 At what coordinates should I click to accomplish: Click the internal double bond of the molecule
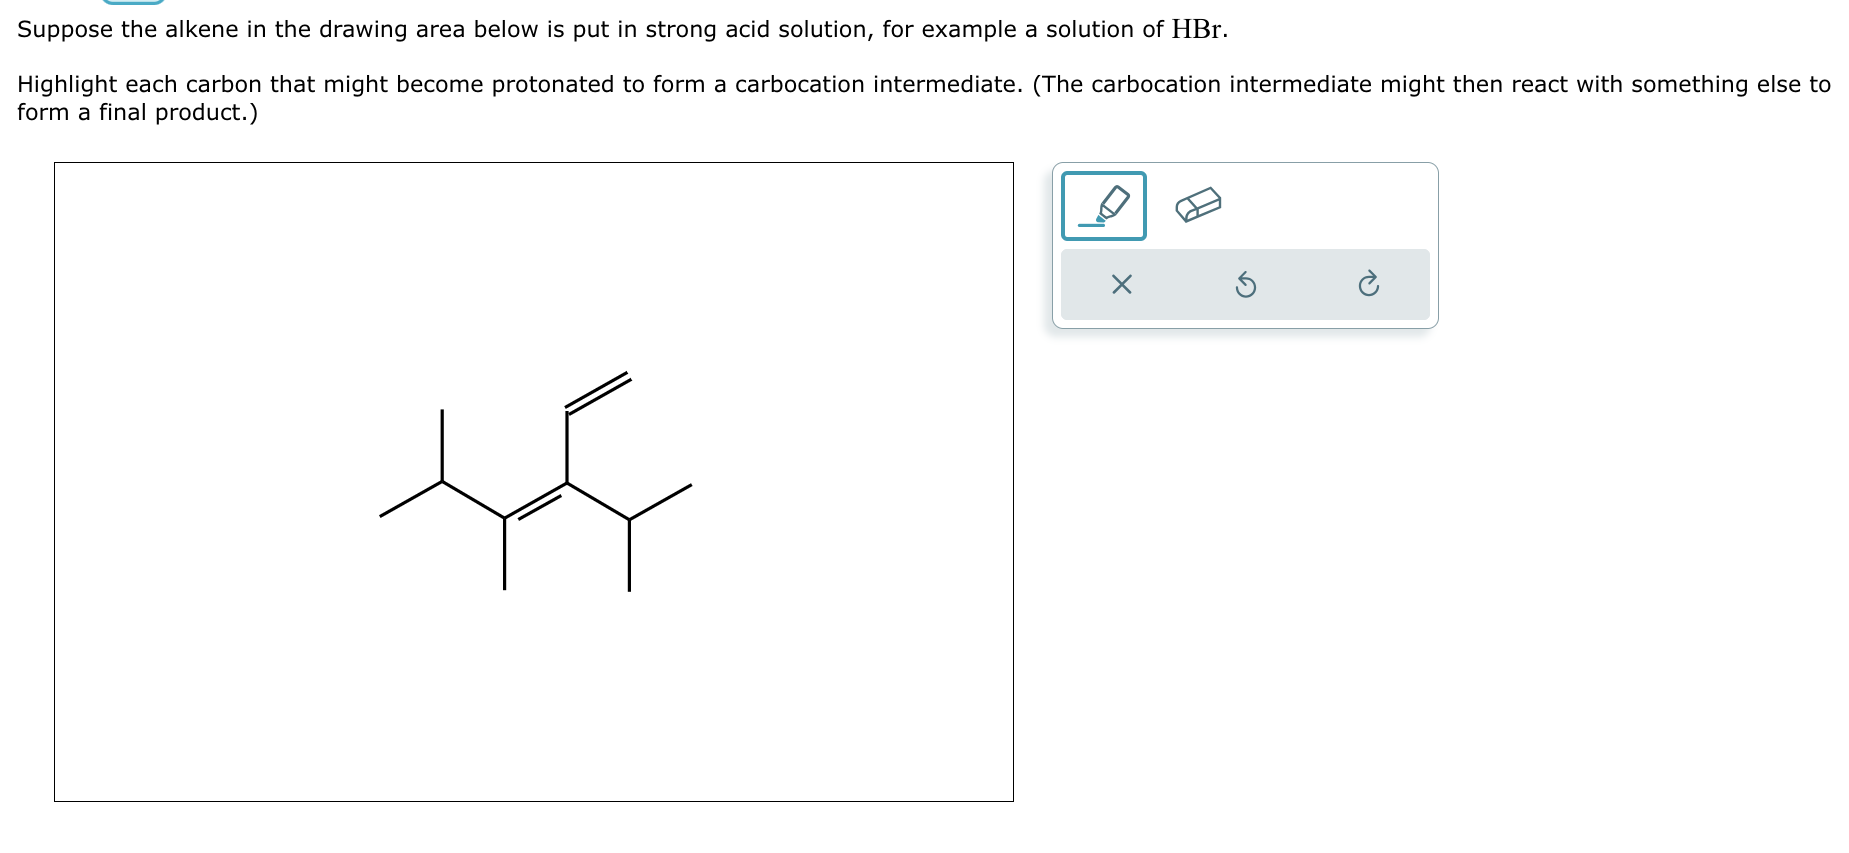[537, 498]
